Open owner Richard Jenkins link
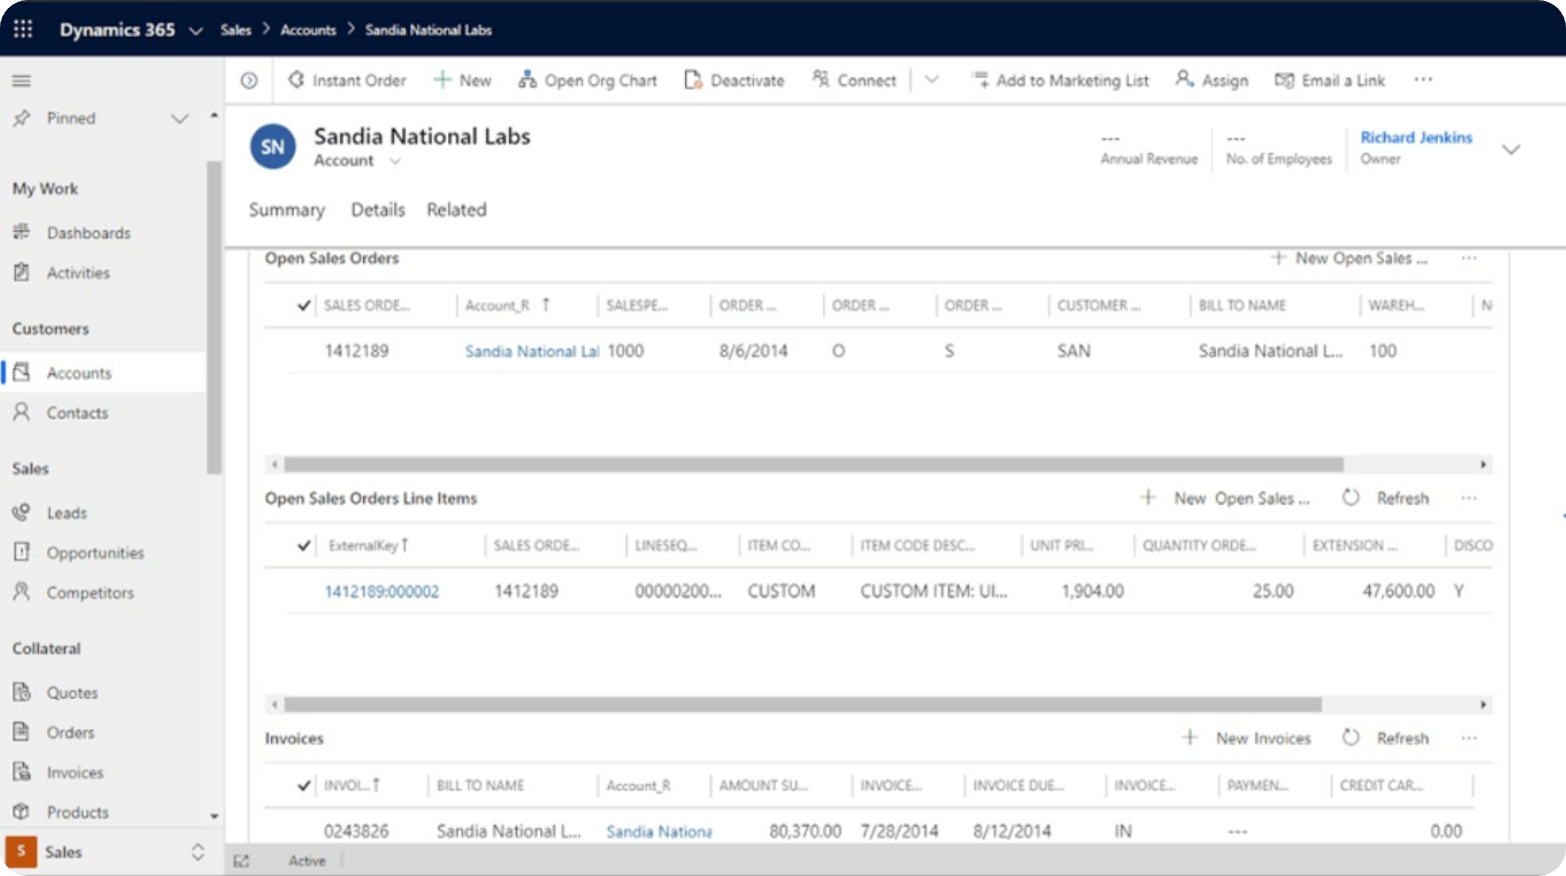This screenshot has width=1566, height=876. pyautogui.click(x=1416, y=137)
